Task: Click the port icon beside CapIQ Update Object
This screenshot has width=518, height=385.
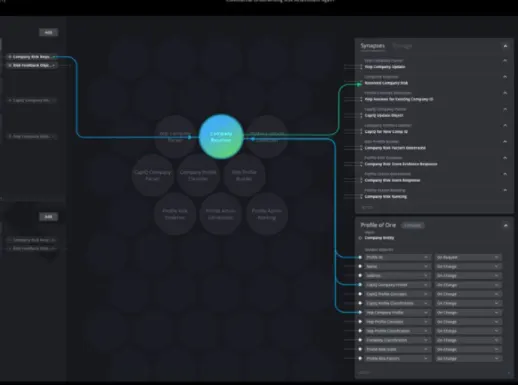Action: pos(361,115)
